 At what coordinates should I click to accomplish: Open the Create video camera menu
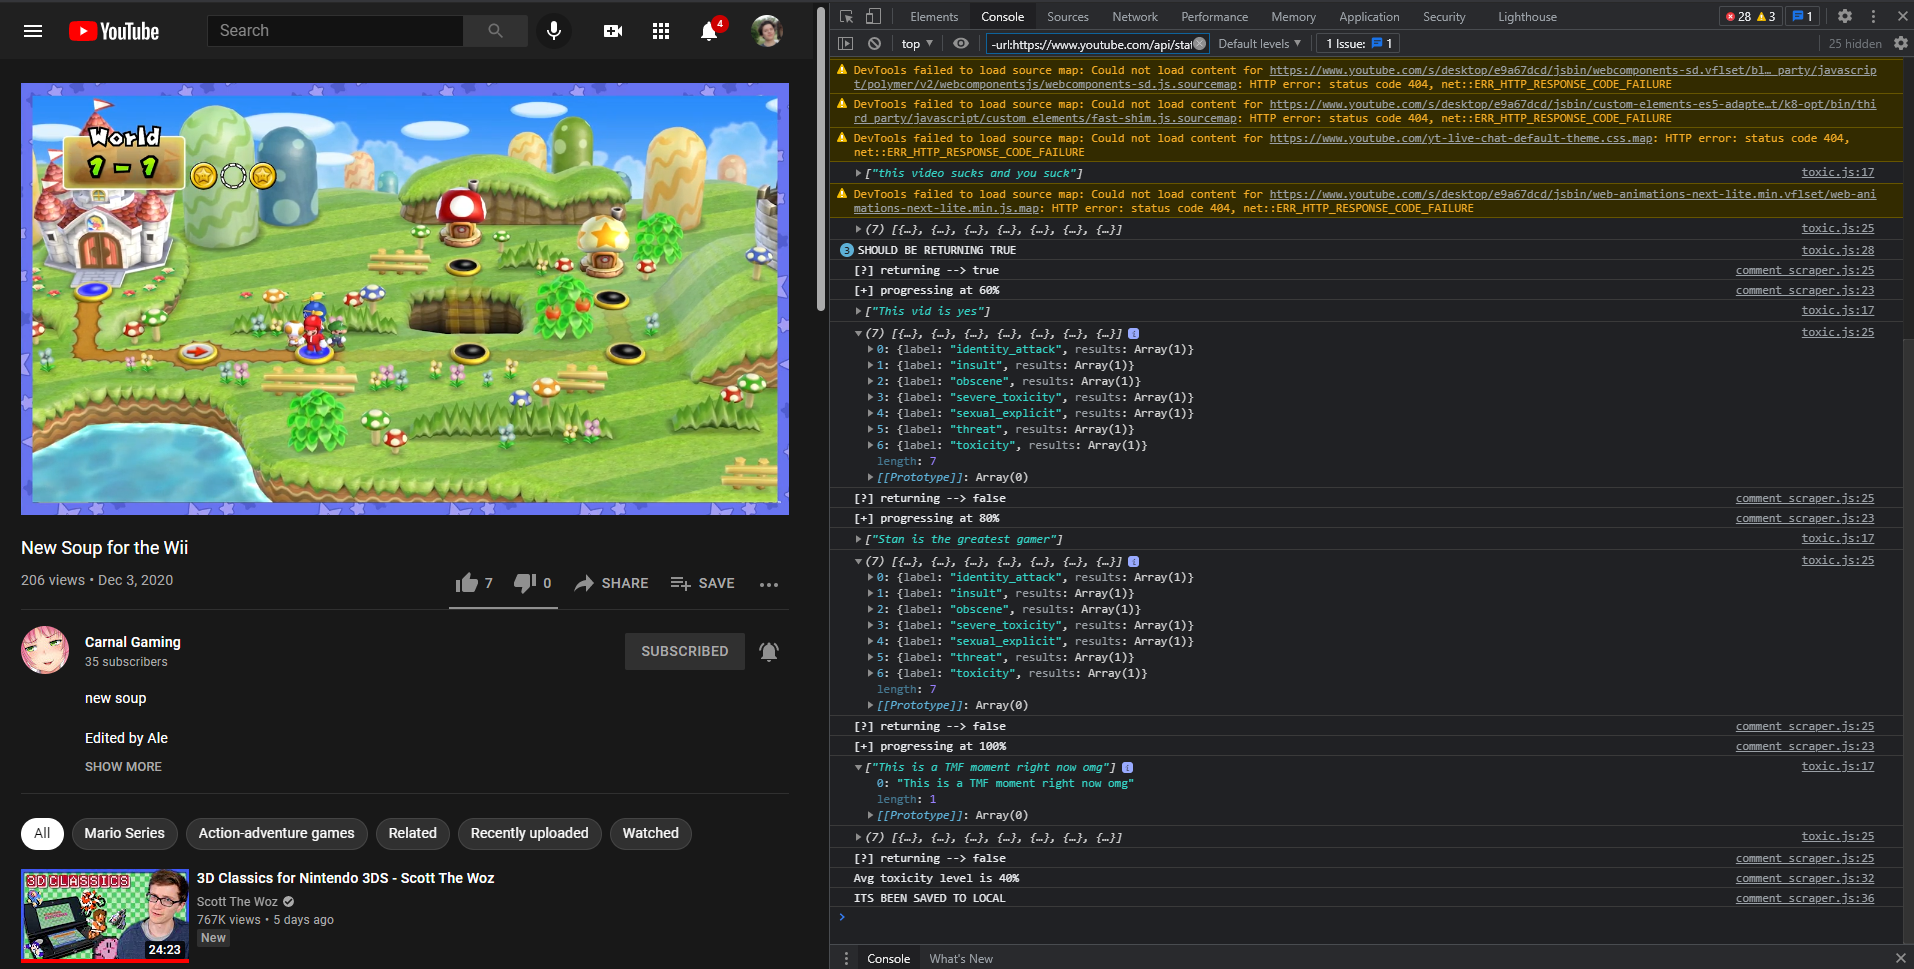[613, 31]
